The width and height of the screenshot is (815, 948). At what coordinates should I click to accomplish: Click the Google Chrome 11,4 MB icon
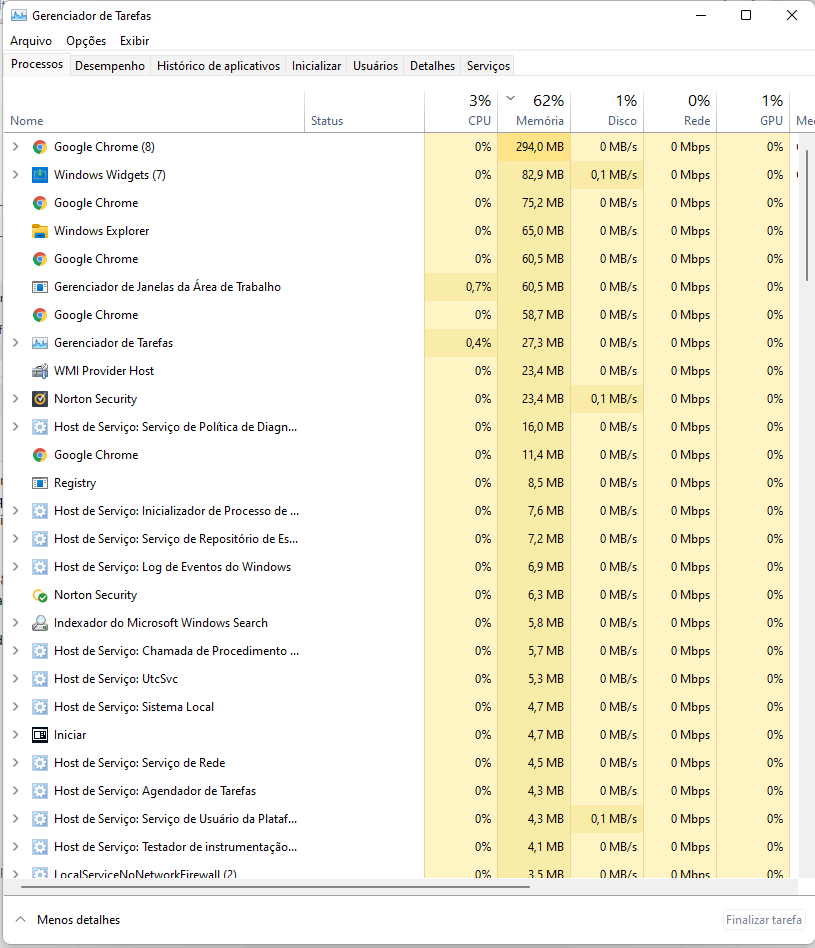[x=40, y=455]
